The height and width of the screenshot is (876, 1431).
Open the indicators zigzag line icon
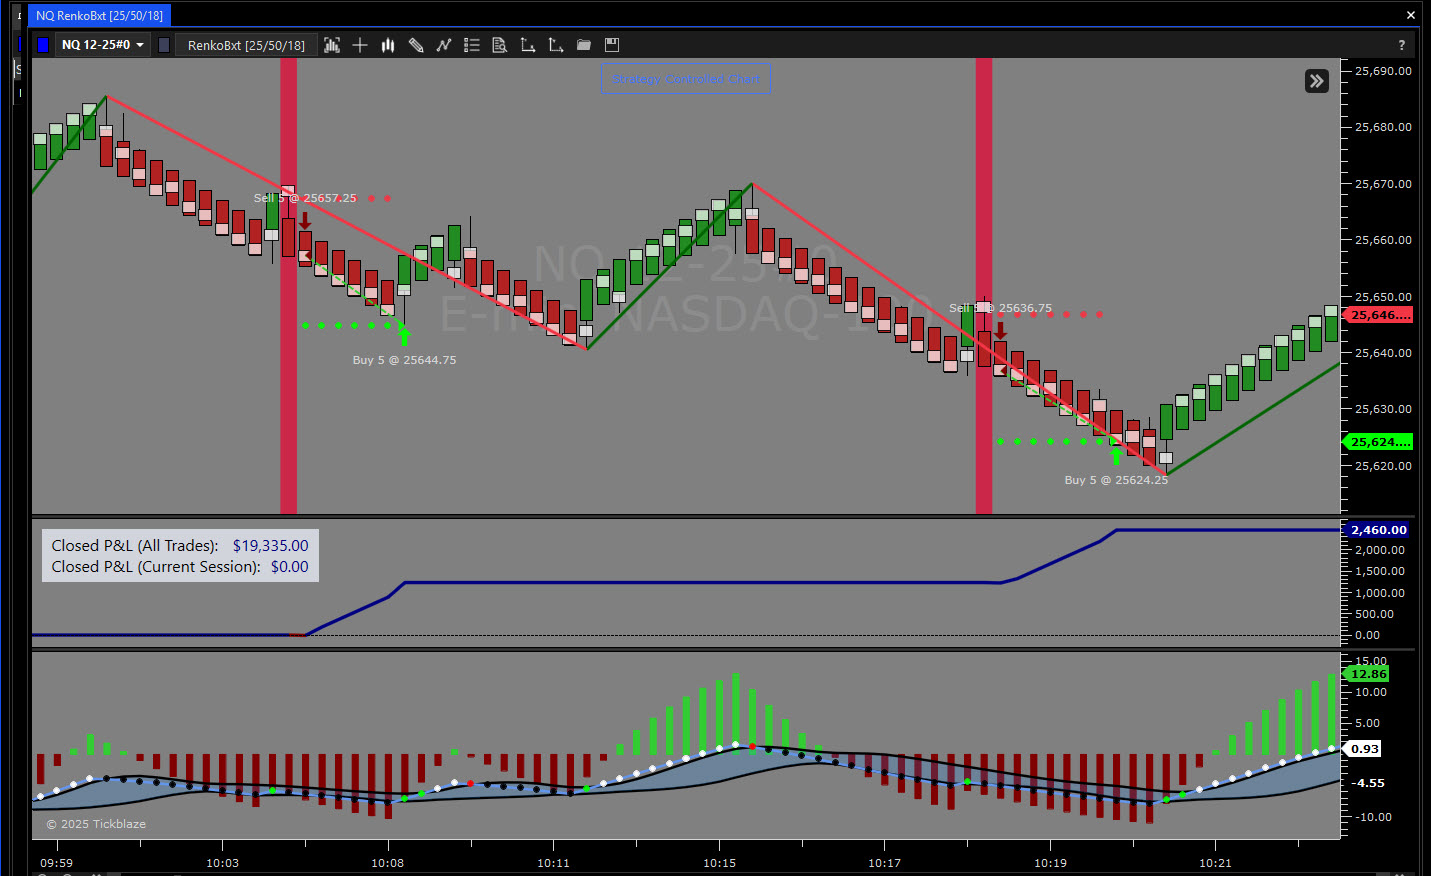[x=444, y=45]
